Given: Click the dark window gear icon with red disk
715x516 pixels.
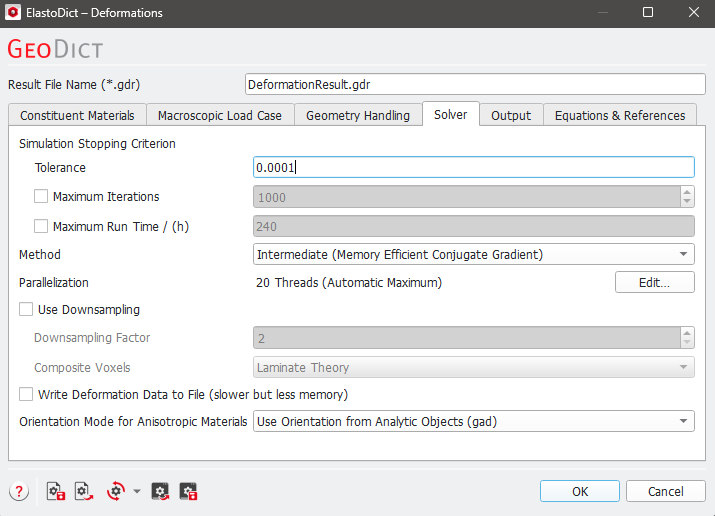Looking at the screenshot, I should tap(188, 491).
